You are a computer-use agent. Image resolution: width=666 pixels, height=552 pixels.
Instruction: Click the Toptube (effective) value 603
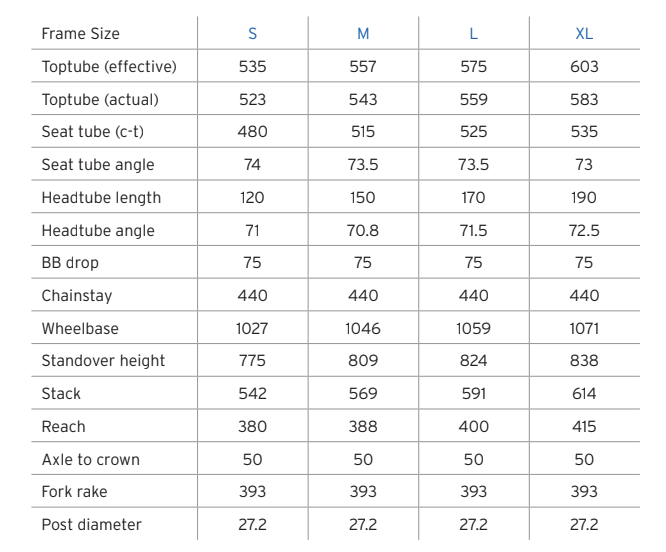[584, 67]
